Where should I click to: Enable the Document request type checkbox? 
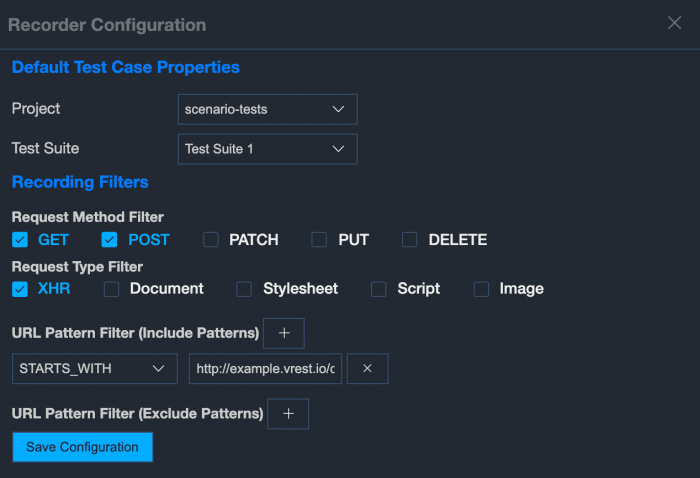click(112, 289)
